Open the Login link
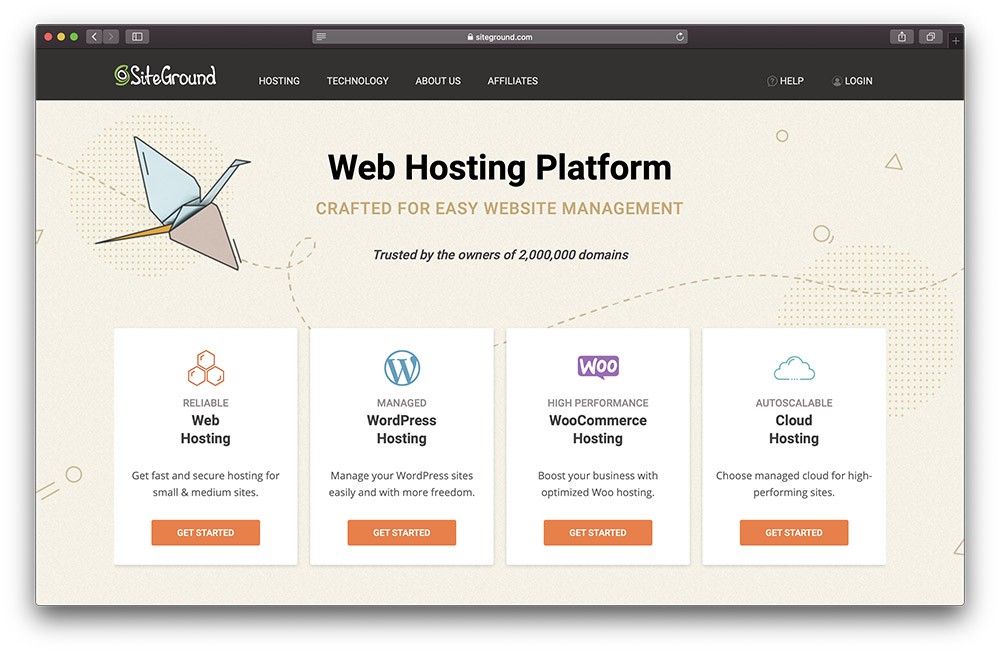The width and height of the screenshot is (1000, 653). pyautogui.click(x=858, y=81)
